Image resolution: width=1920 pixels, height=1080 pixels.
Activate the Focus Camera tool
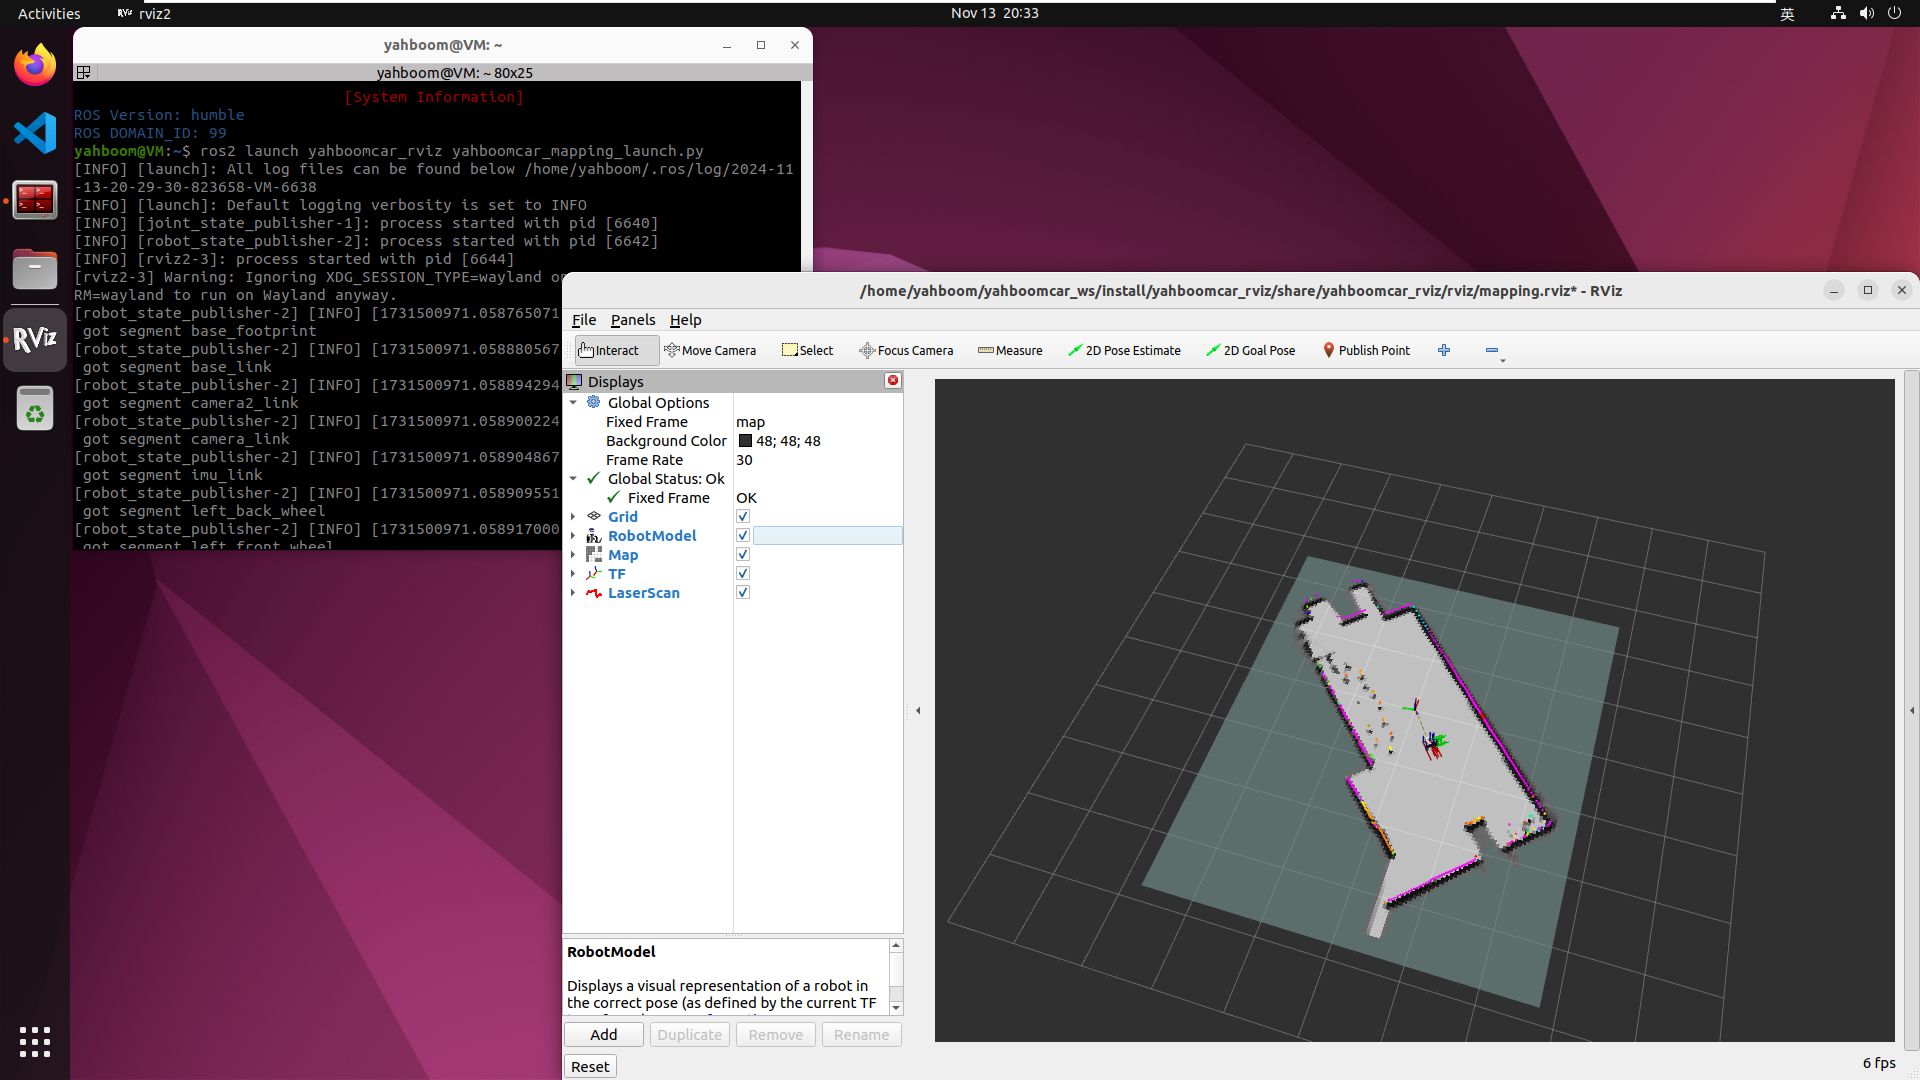point(906,350)
